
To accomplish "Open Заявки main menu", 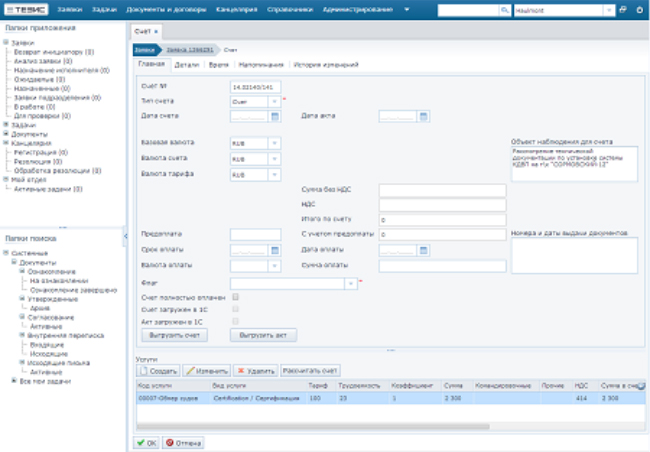I will 70,10.
